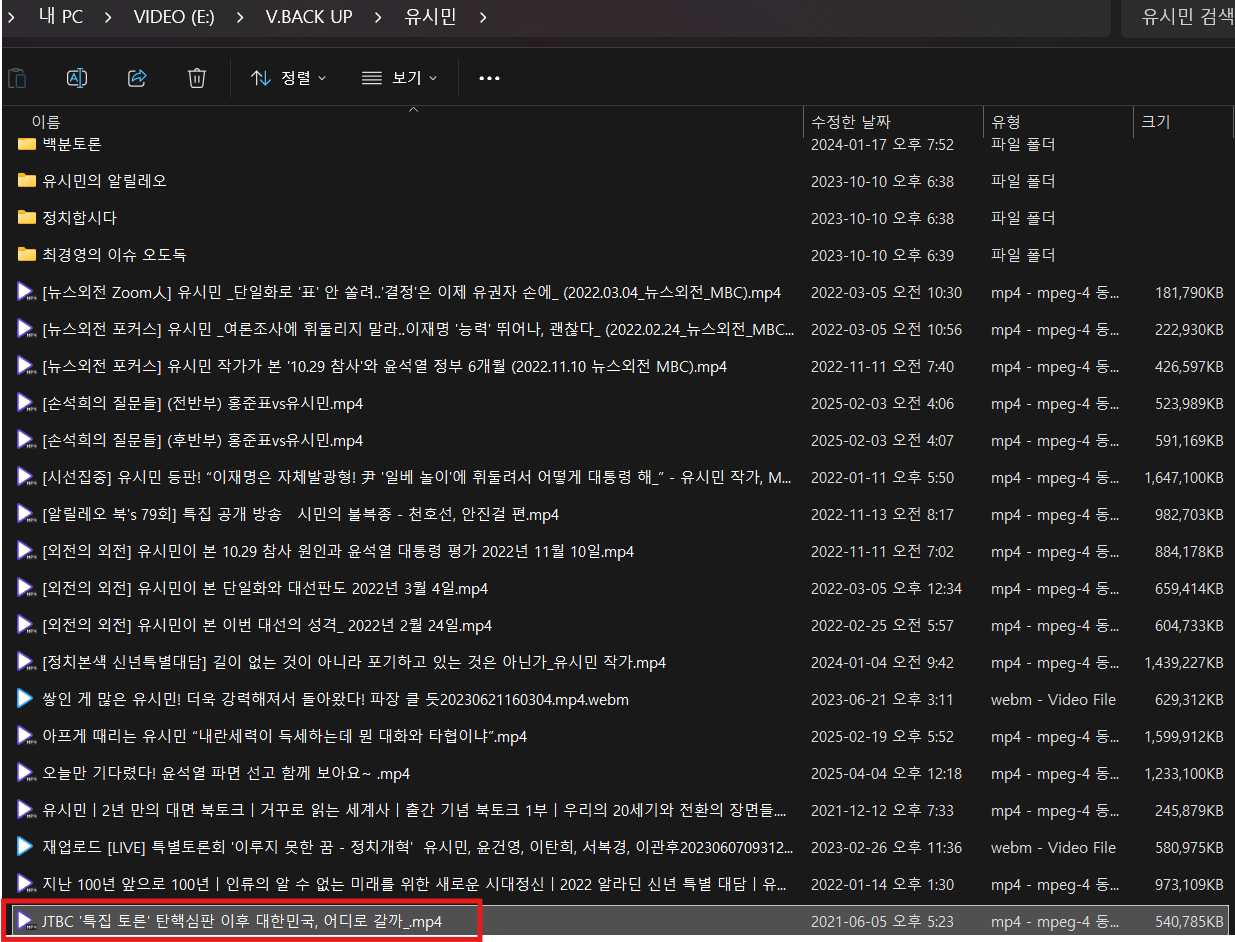
Task: Click video icon of (전반부) 홍준표vs유시민 file
Action: (27, 403)
